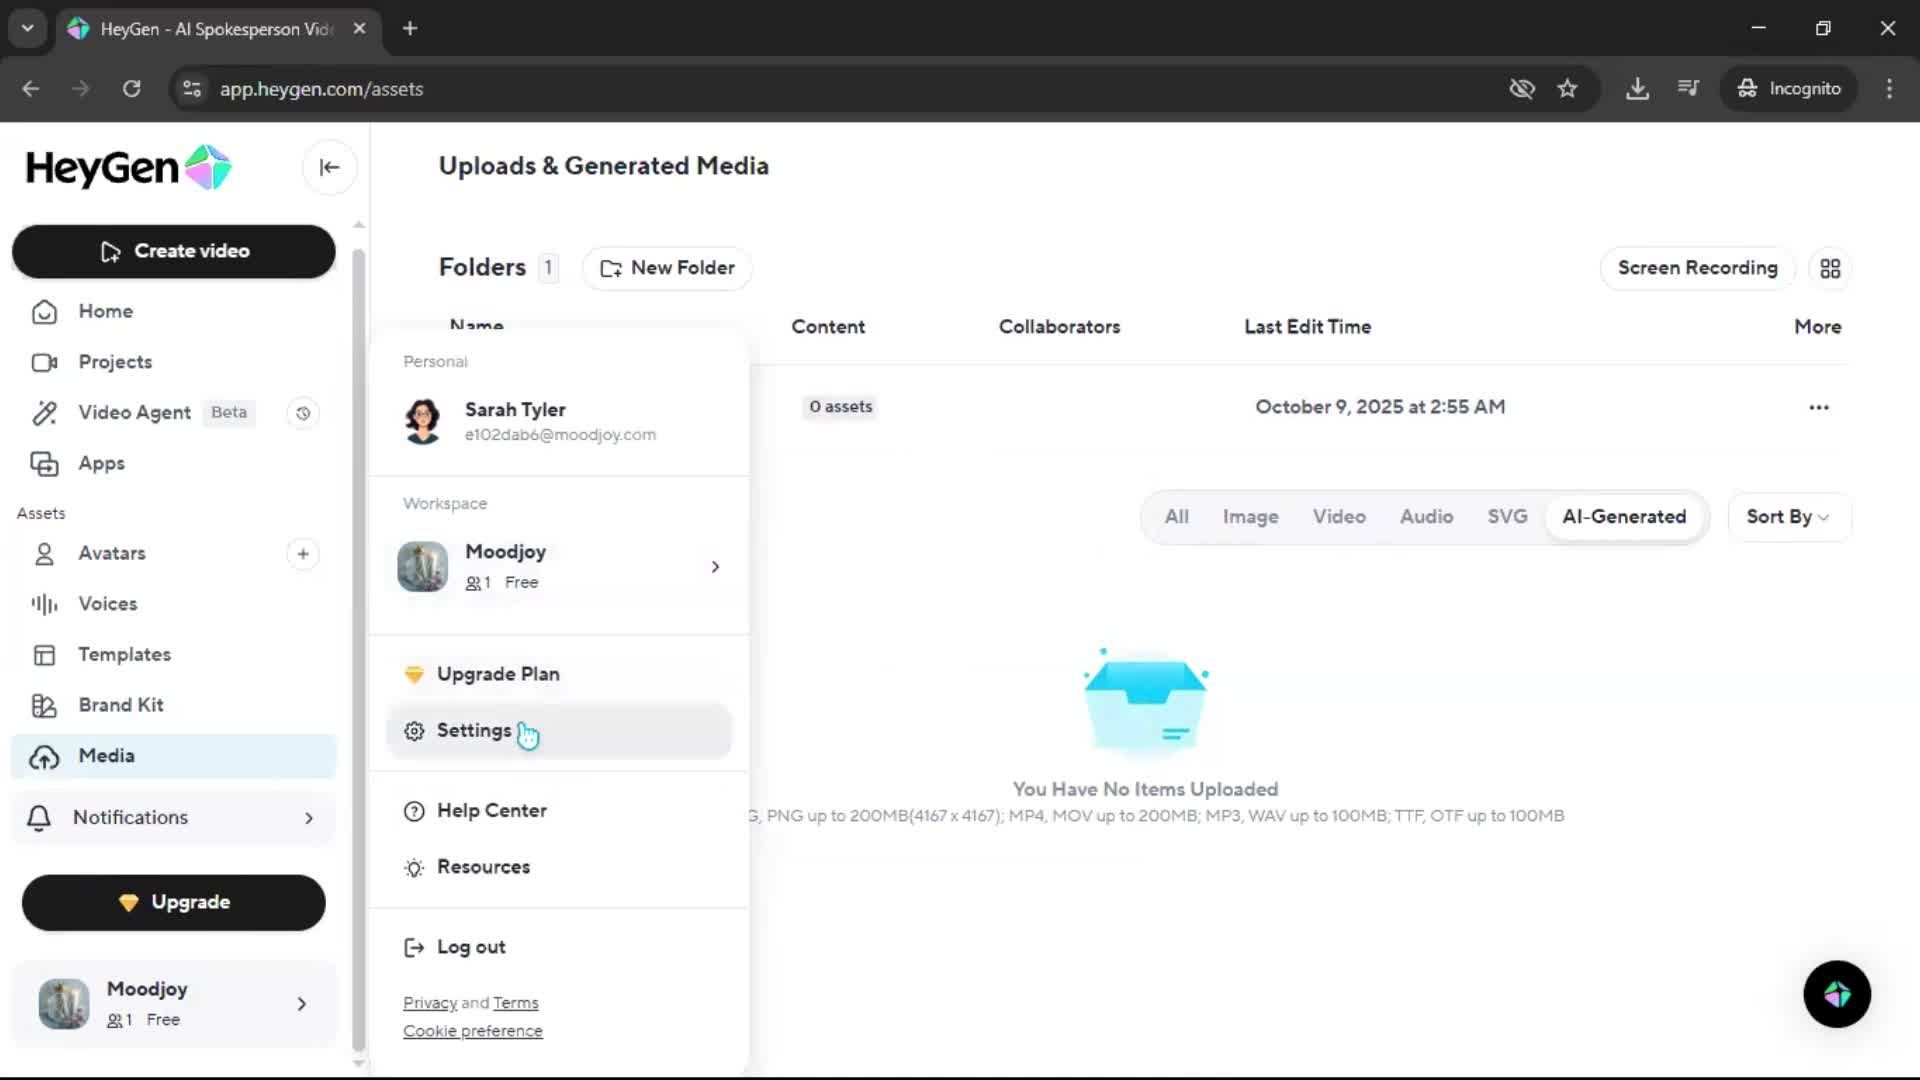Click the New Folder button
1920x1080 pixels.
coord(667,268)
